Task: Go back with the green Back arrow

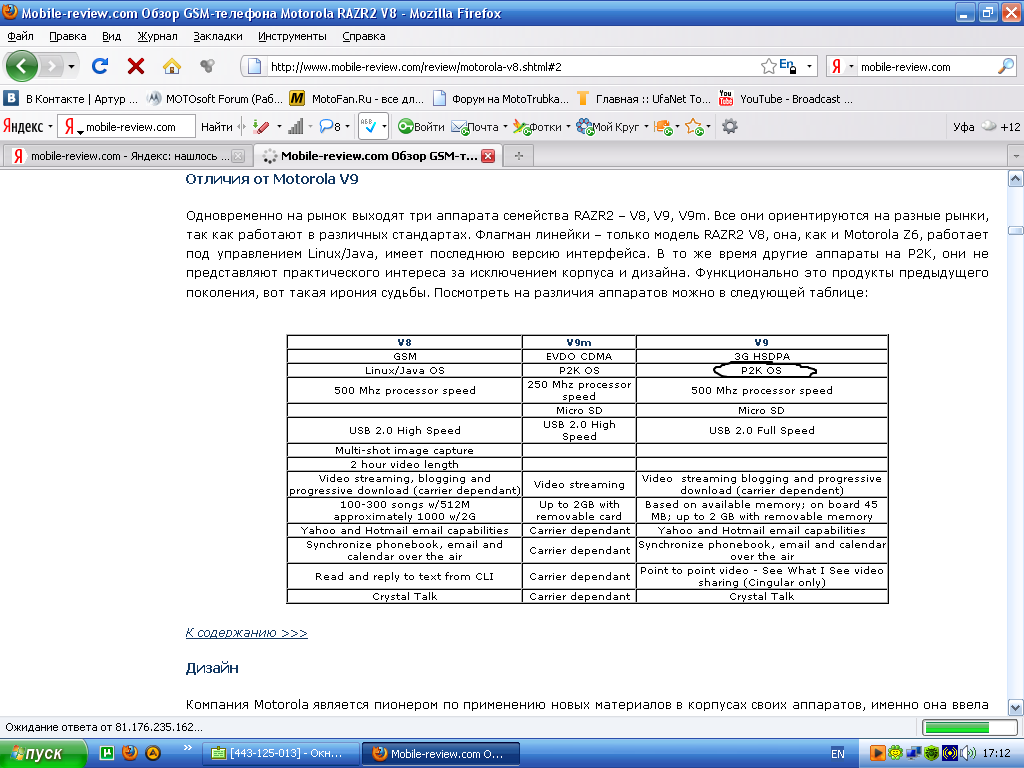Action: pos(22,66)
